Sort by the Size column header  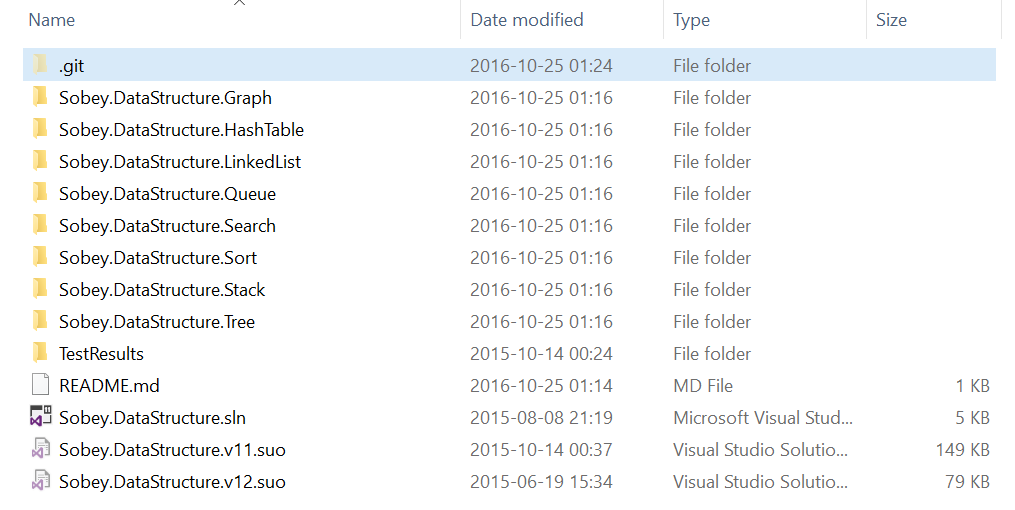click(x=891, y=20)
